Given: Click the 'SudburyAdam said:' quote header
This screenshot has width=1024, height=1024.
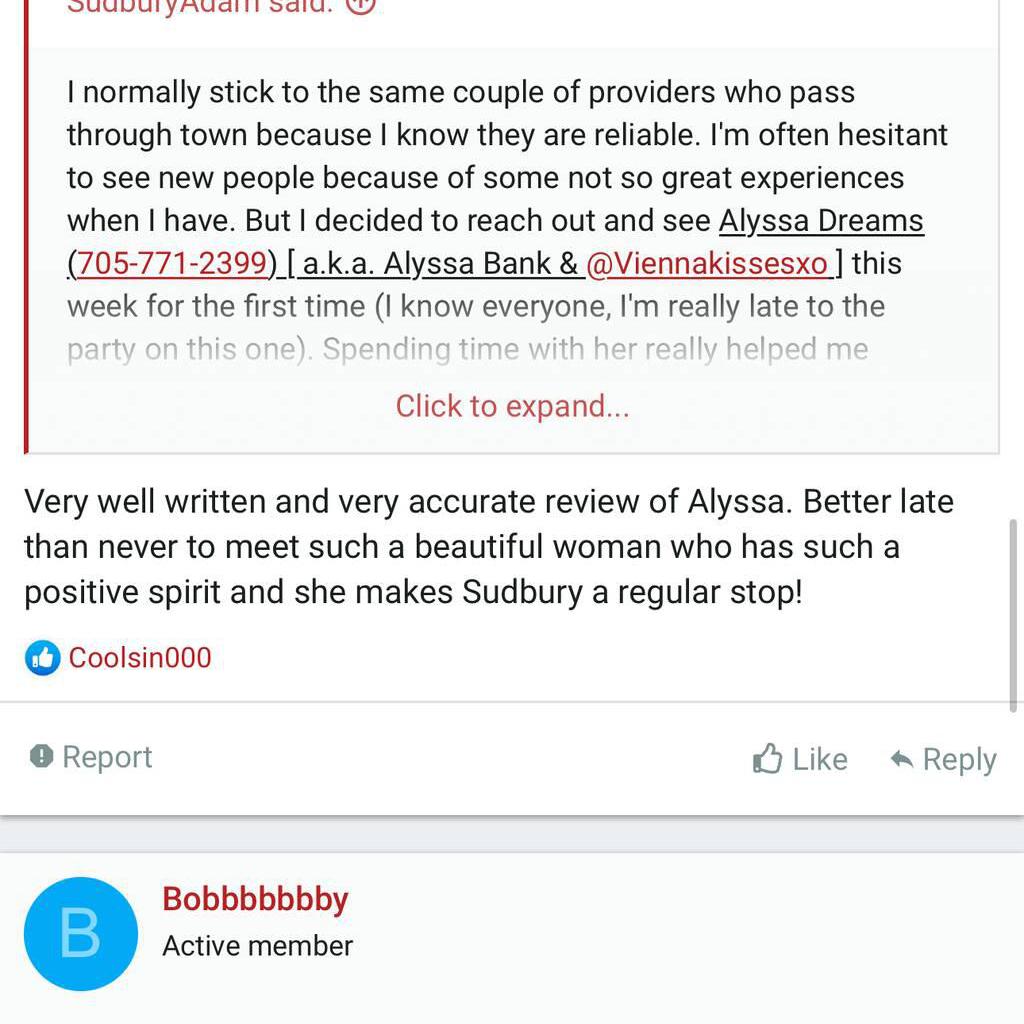Looking at the screenshot, I should (200, 6).
